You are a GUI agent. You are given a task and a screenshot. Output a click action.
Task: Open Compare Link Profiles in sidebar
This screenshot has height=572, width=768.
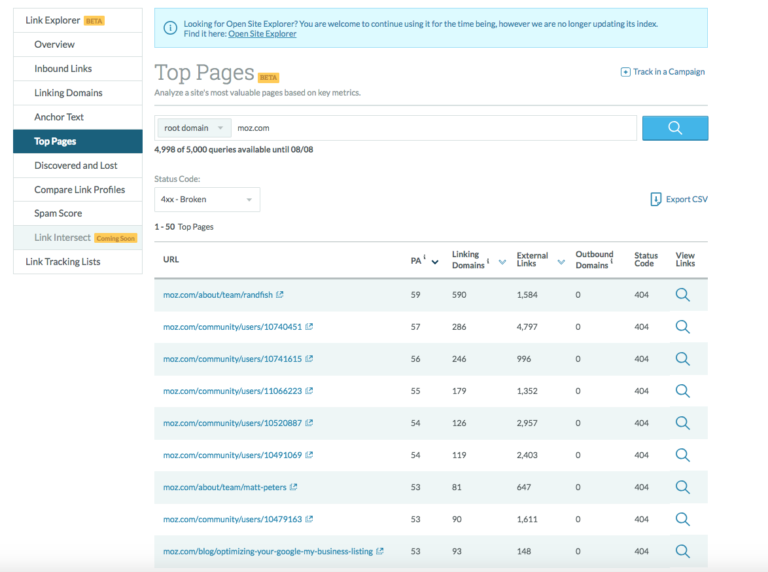(x=78, y=190)
